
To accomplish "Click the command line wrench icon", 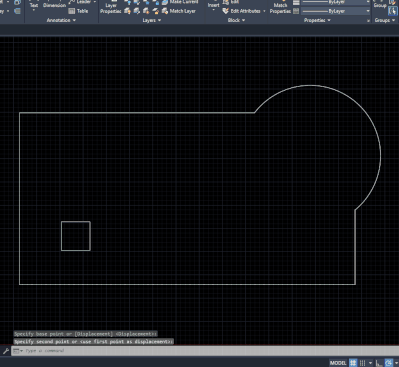I will (6, 351).
